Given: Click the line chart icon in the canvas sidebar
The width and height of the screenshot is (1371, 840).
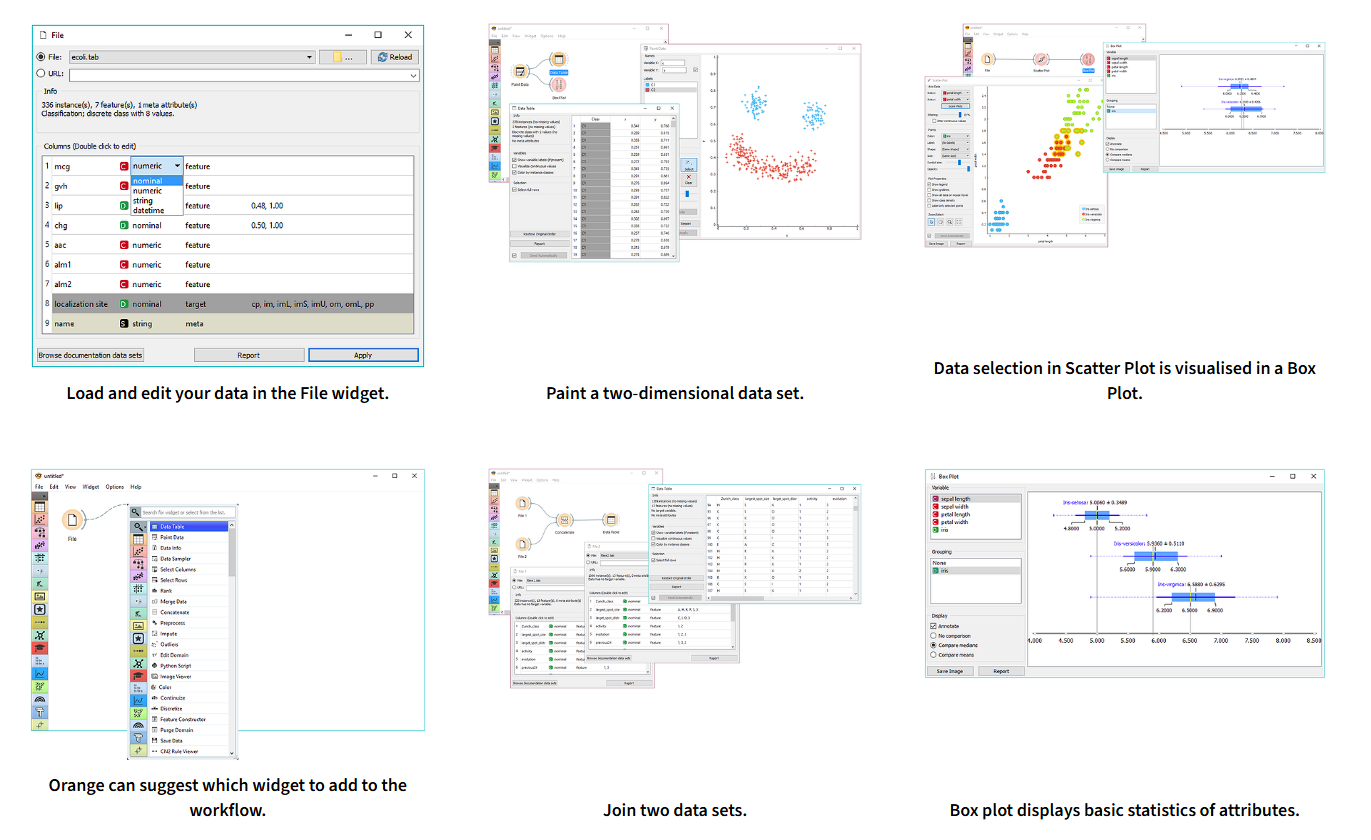Looking at the screenshot, I should [40, 673].
